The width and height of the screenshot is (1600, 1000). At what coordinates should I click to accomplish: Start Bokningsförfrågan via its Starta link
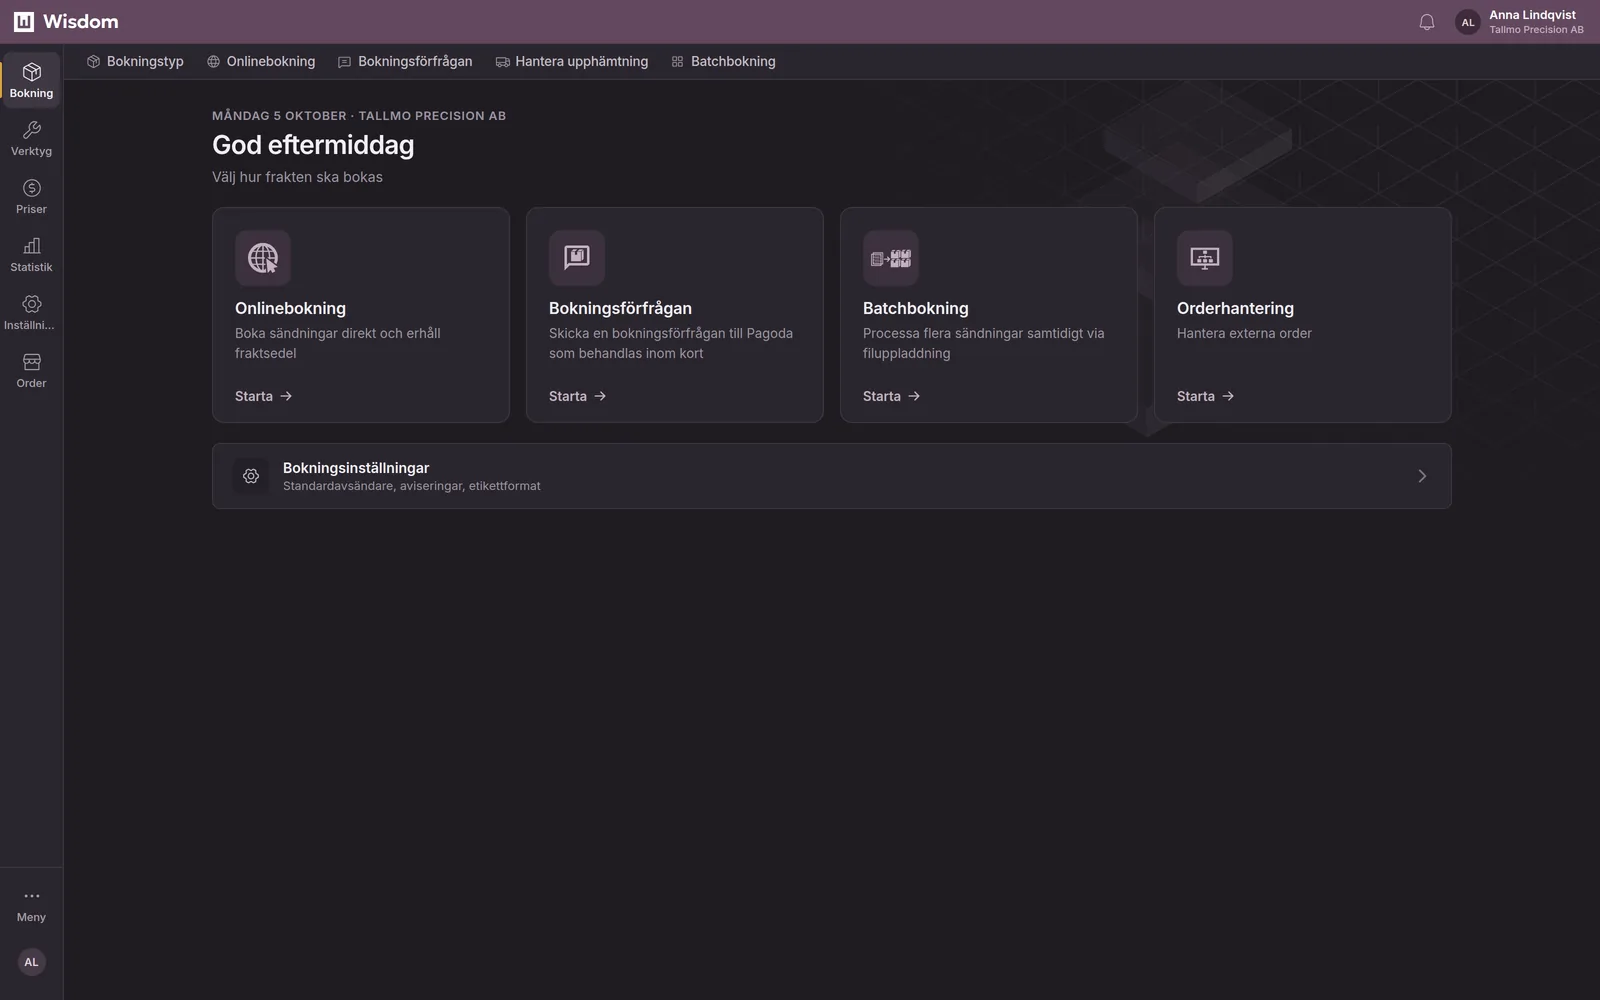(578, 396)
